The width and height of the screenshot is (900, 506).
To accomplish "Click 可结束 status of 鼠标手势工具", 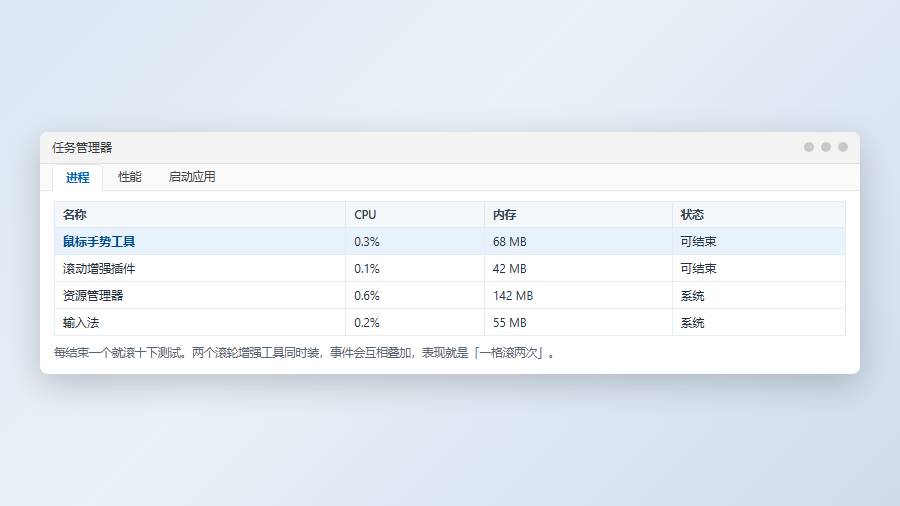I will pyautogui.click(x=698, y=242).
